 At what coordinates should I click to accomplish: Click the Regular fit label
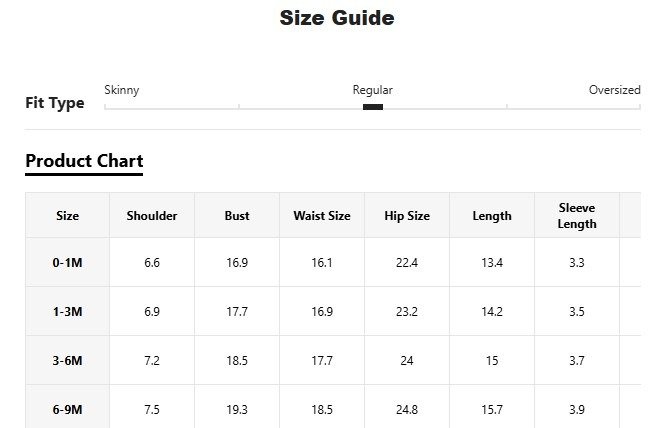[373, 90]
